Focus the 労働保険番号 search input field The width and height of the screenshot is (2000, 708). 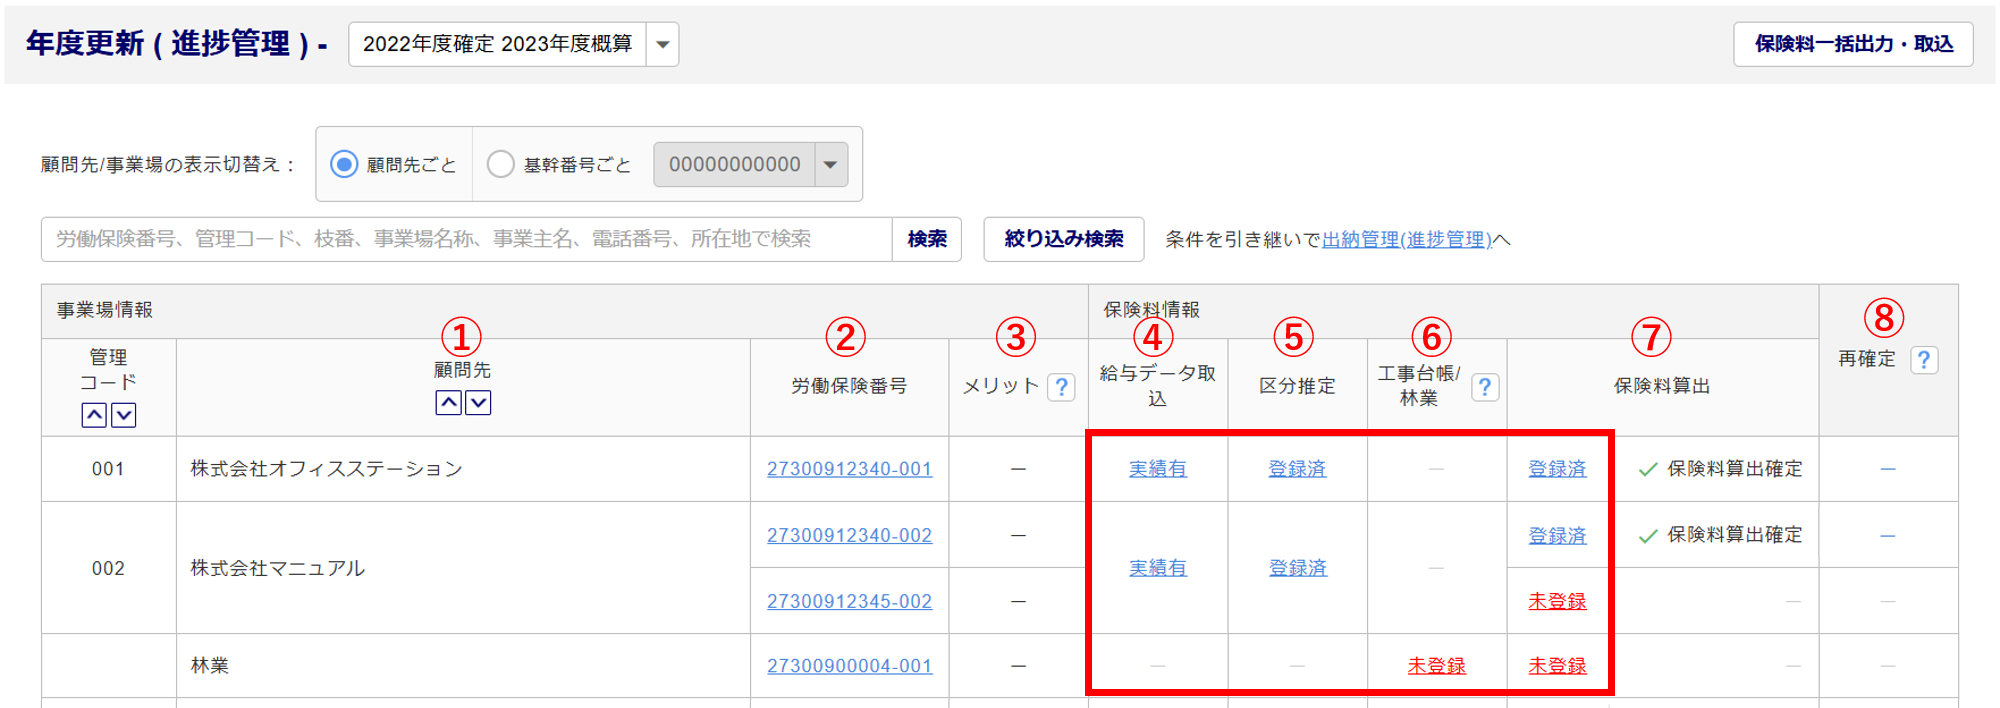[467, 239]
